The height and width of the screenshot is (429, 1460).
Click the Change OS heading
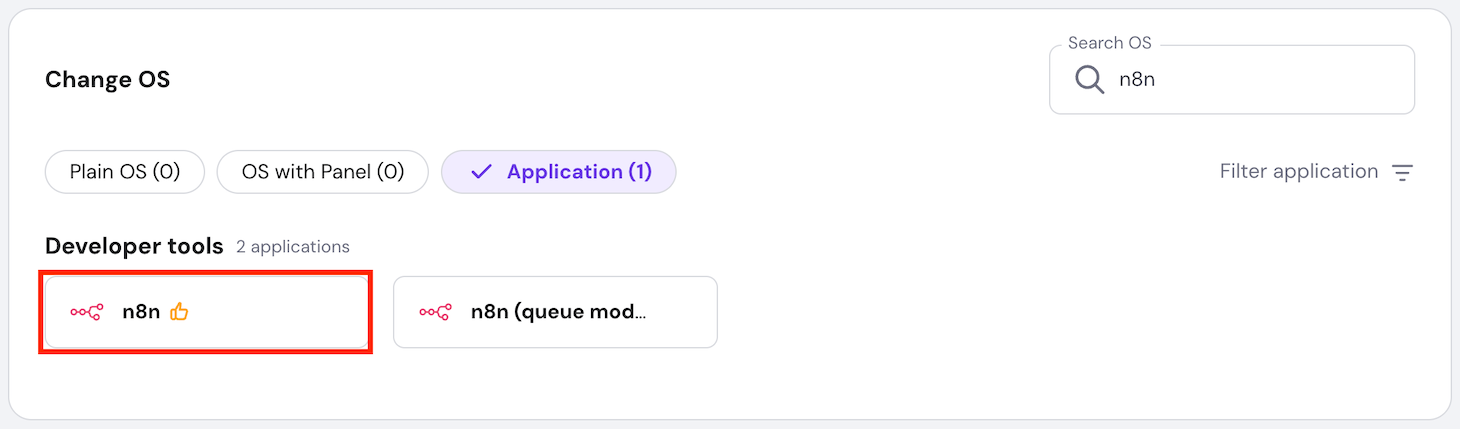(107, 79)
